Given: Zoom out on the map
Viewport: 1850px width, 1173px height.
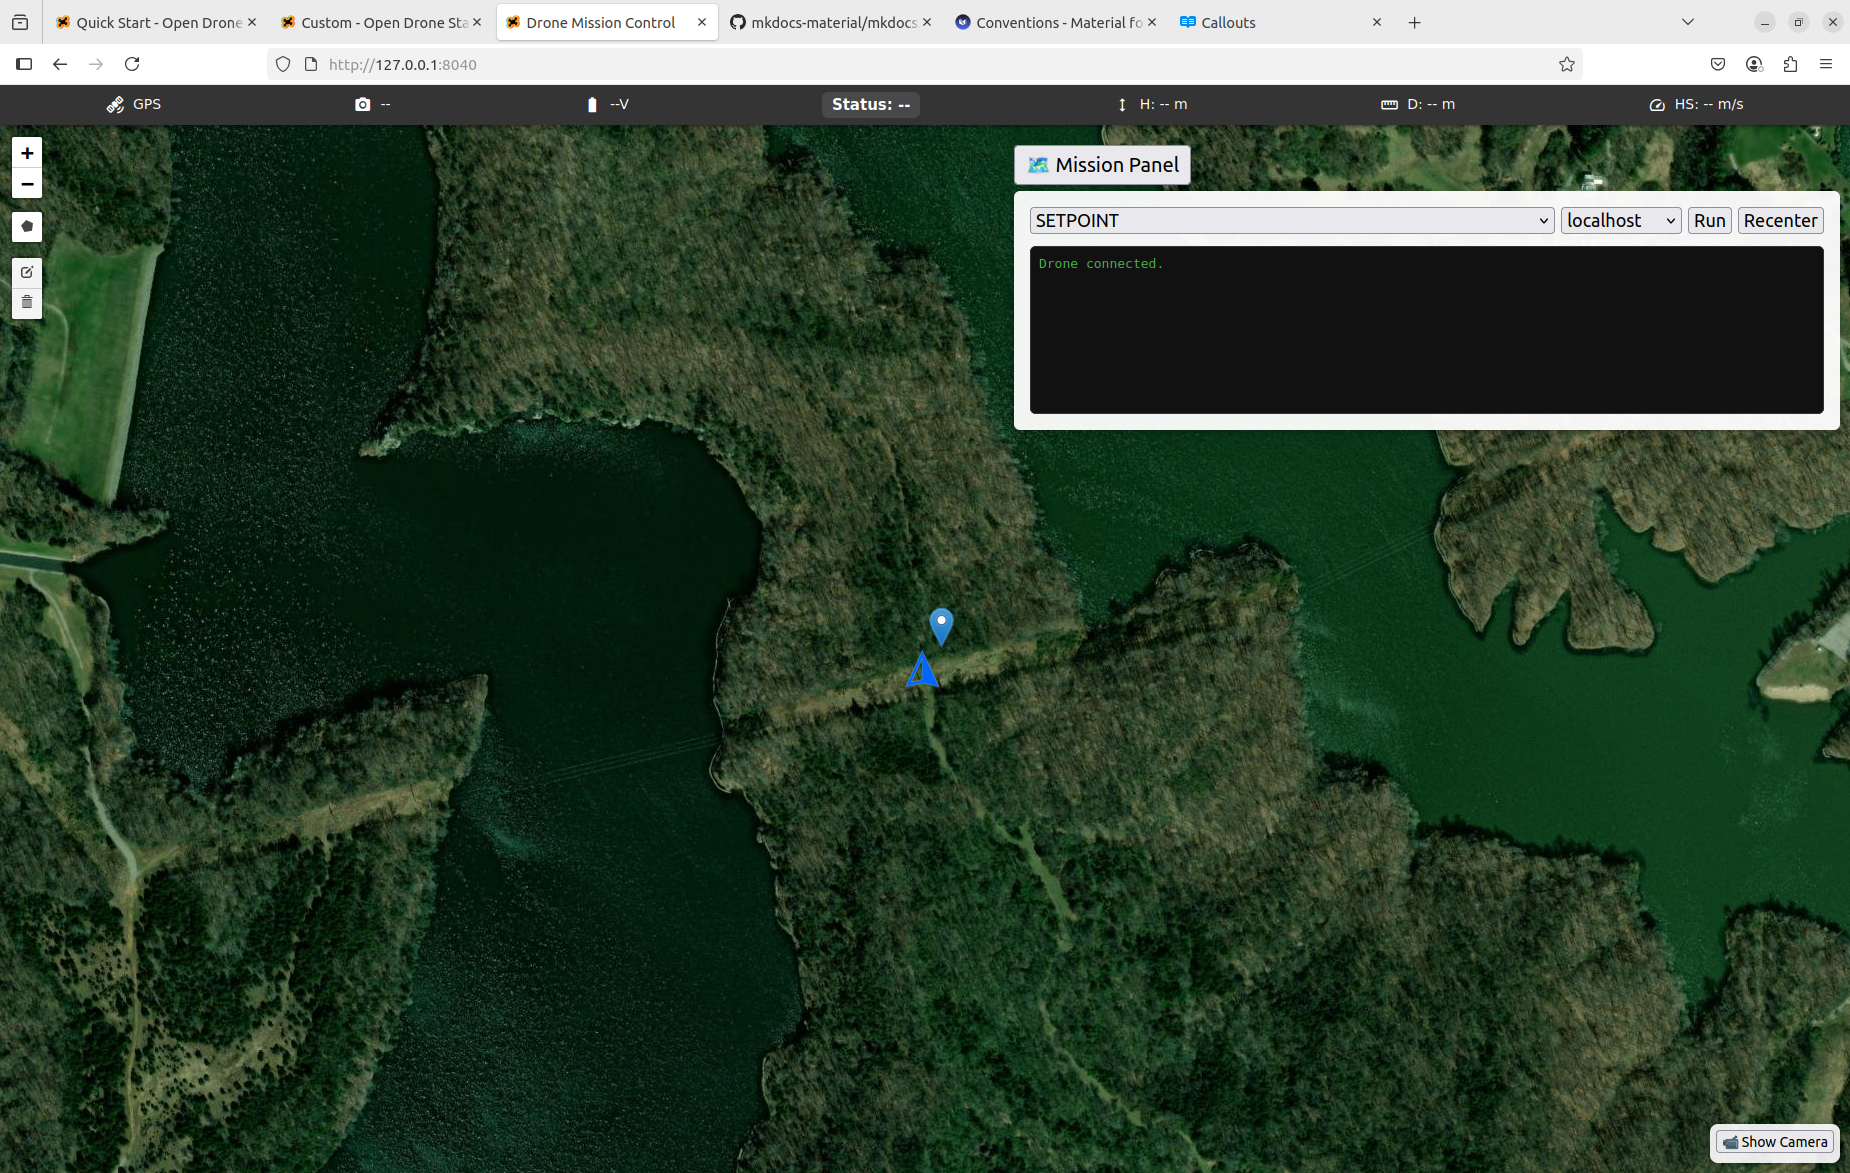Looking at the screenshot, I should [x=27, y=184].
